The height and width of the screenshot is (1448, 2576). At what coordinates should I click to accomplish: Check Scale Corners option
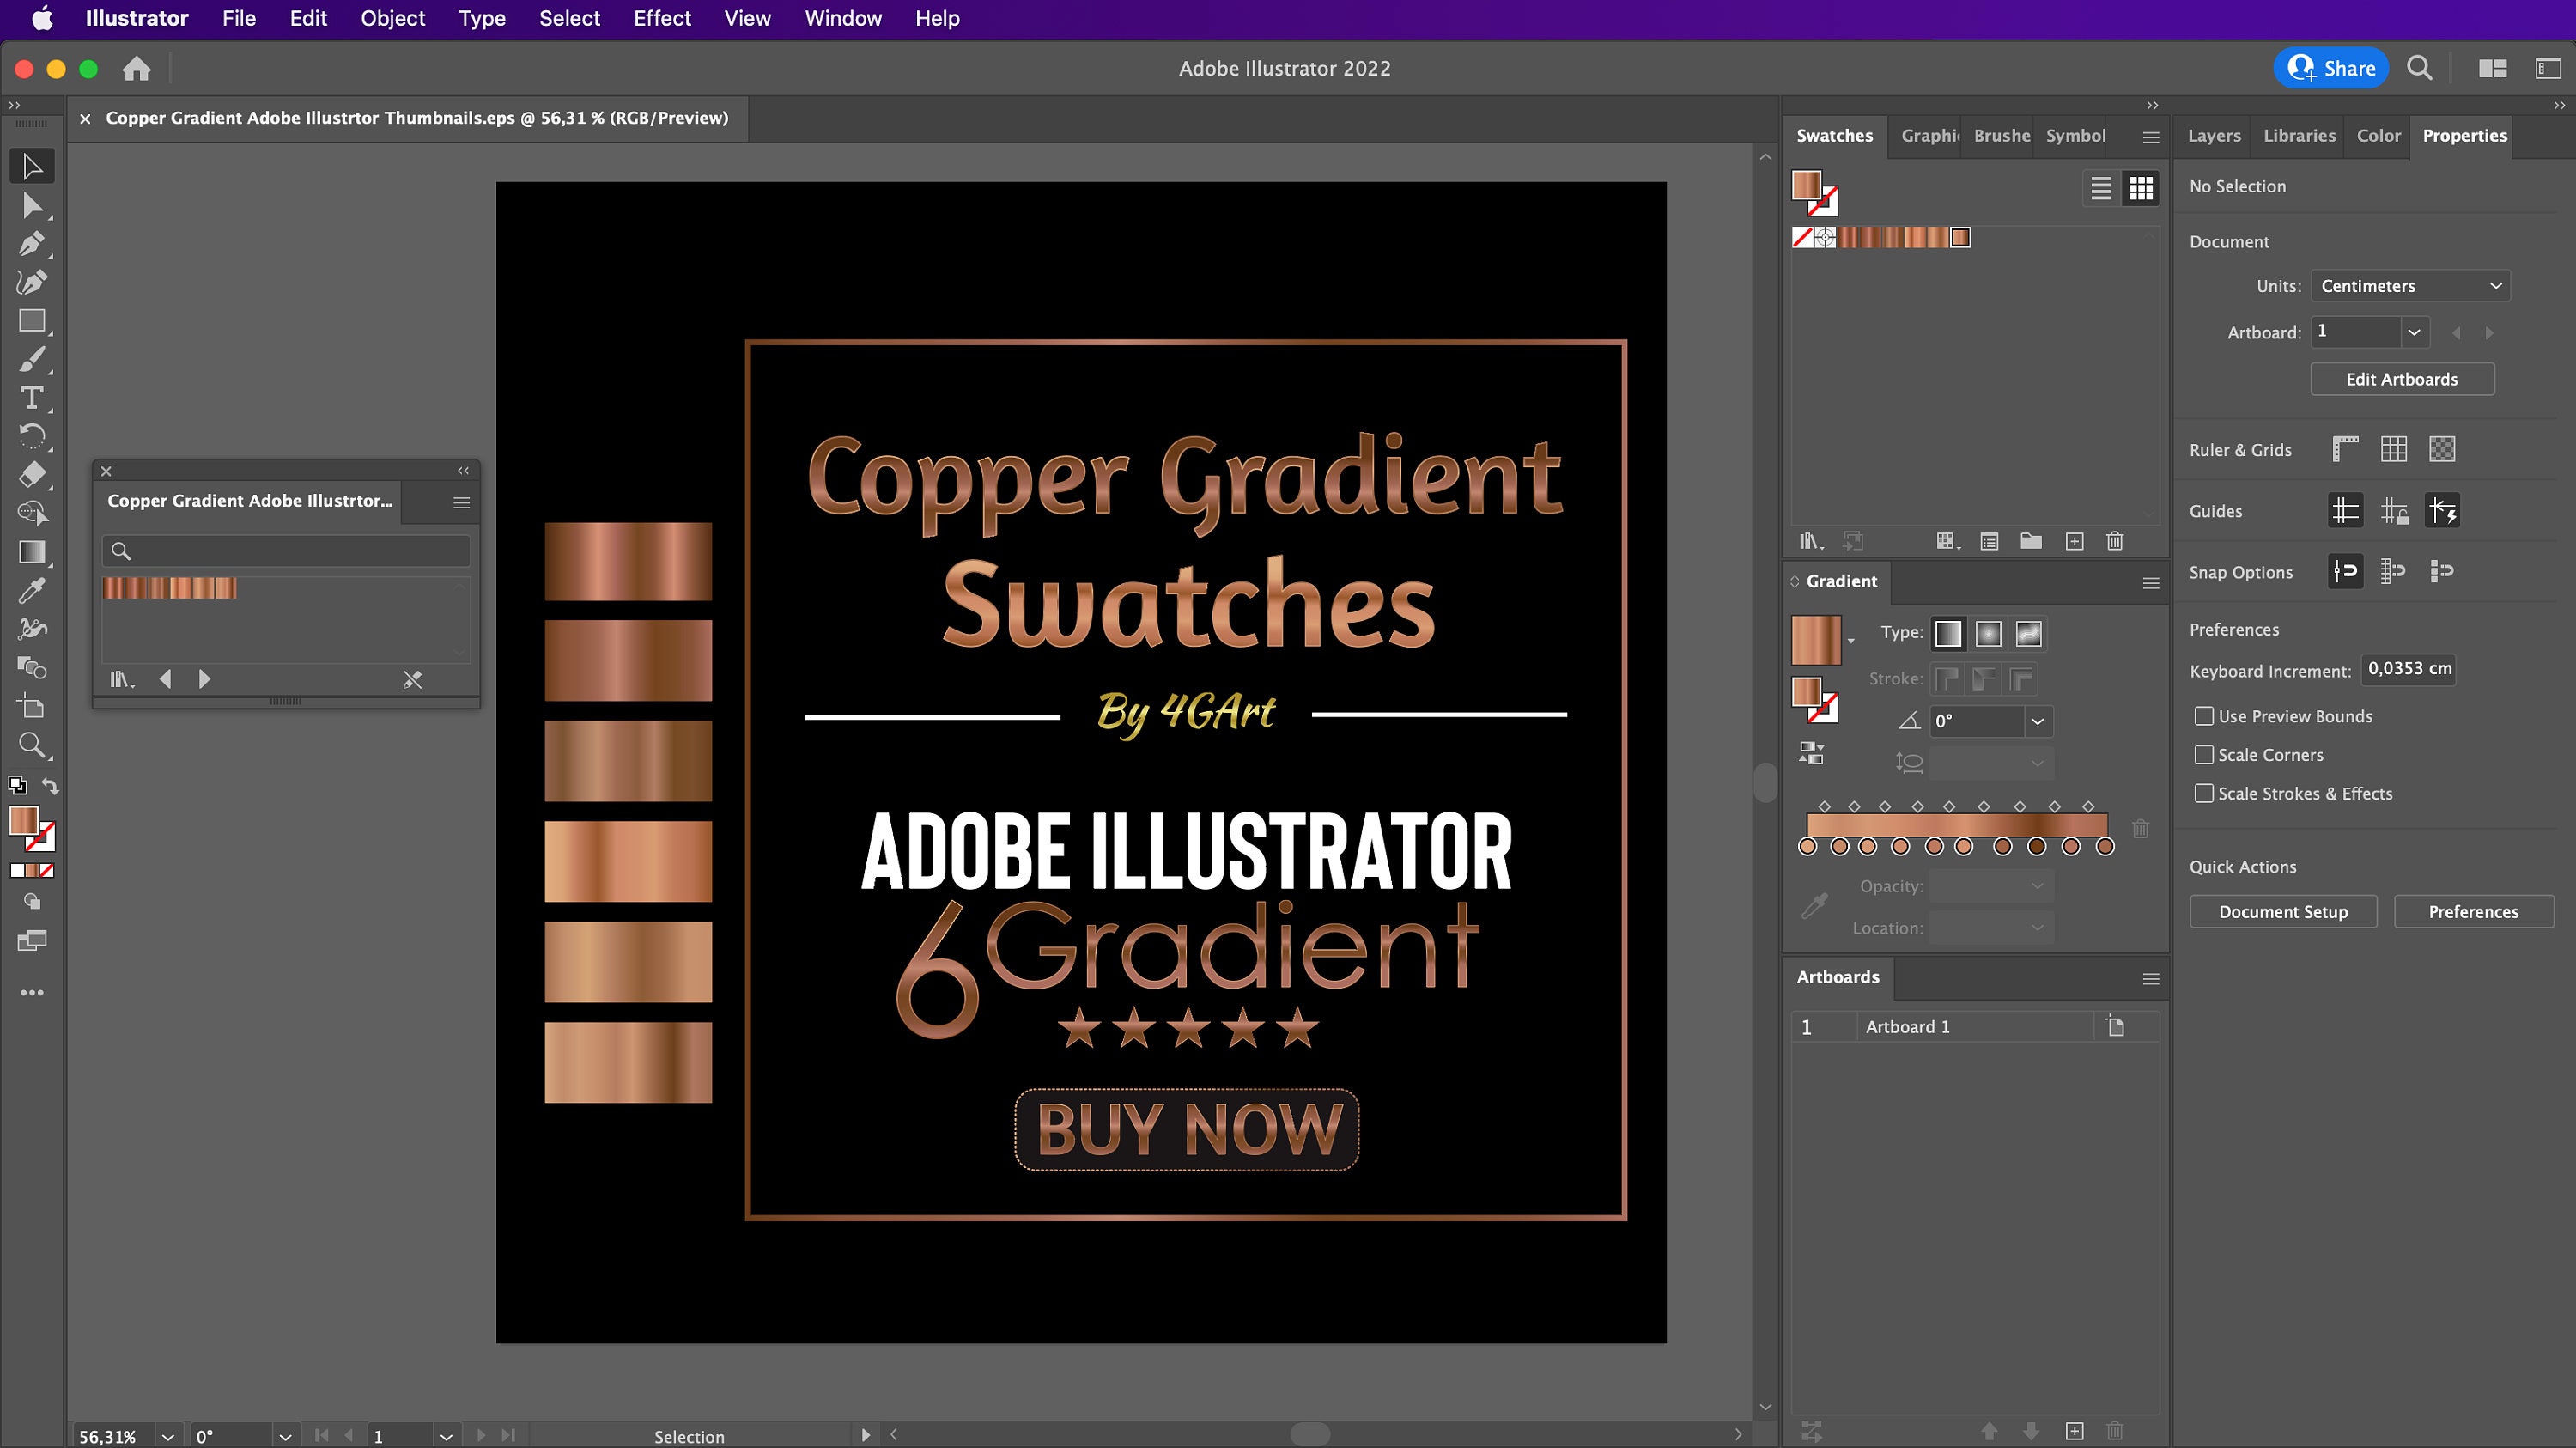point(2203,755)
